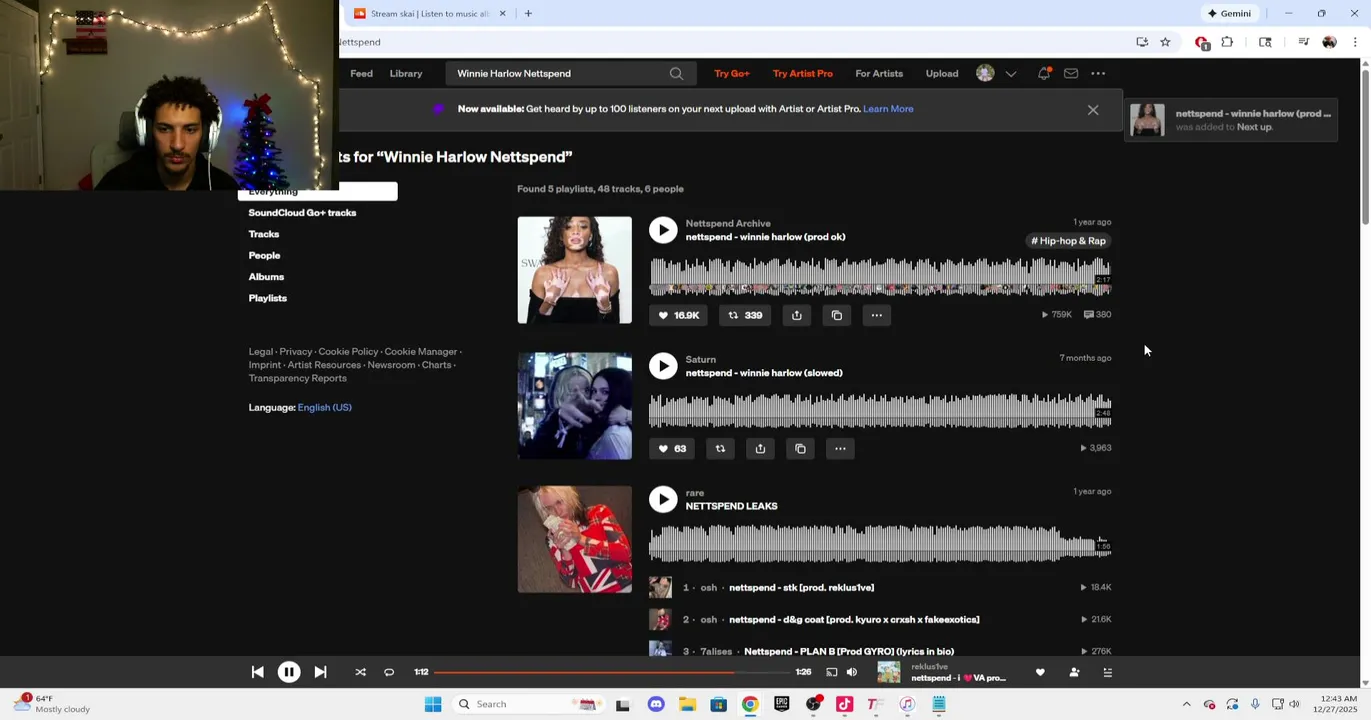Open the Gemini button in Chrome
Screen dimensions: 1371x720
pyautogui.click(x=1229, y=13)
